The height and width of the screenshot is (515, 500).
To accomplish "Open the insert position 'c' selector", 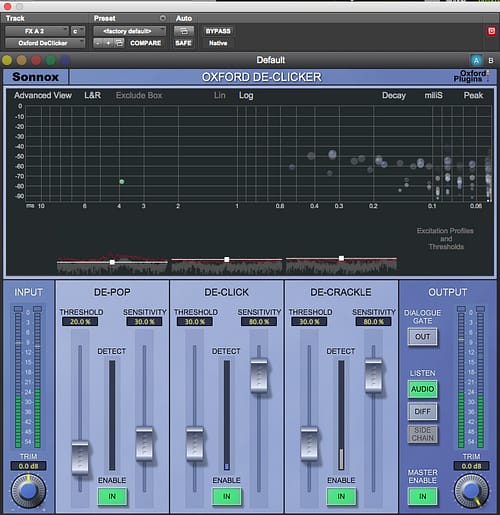I will [x=77, y=31].
